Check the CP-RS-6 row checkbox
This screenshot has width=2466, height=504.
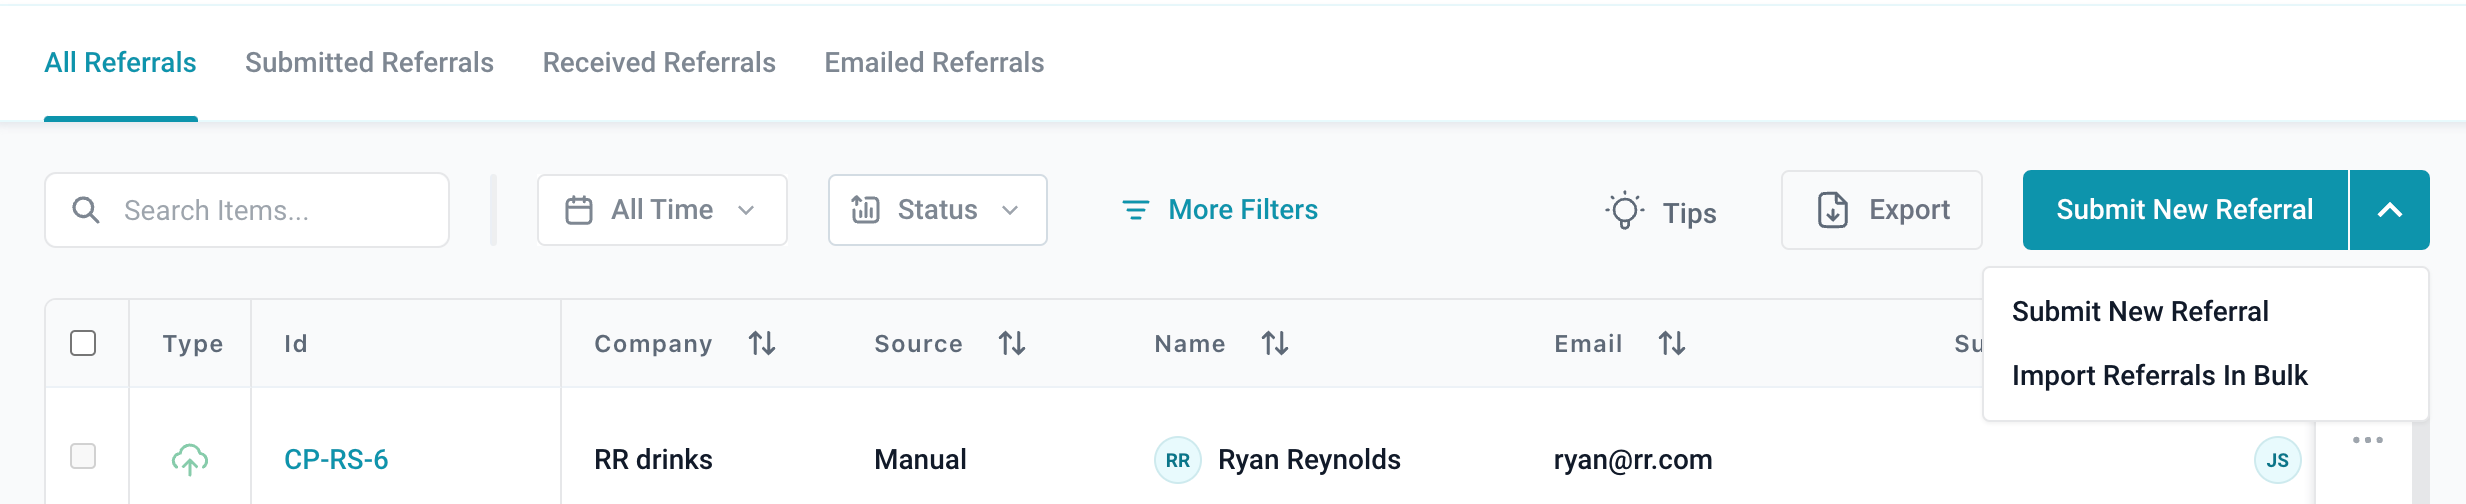click(83, 456)
